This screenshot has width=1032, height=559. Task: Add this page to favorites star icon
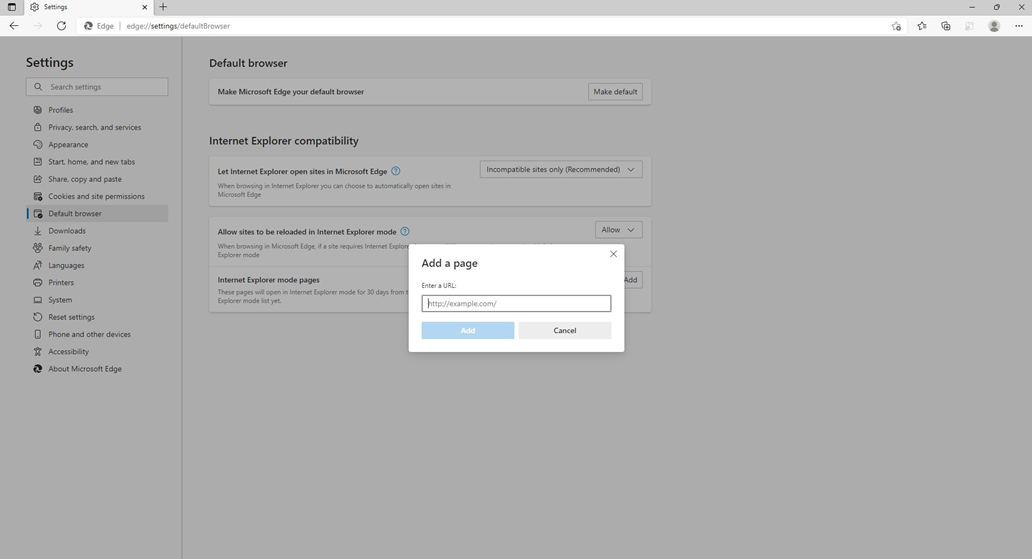[x=896, y=26]
